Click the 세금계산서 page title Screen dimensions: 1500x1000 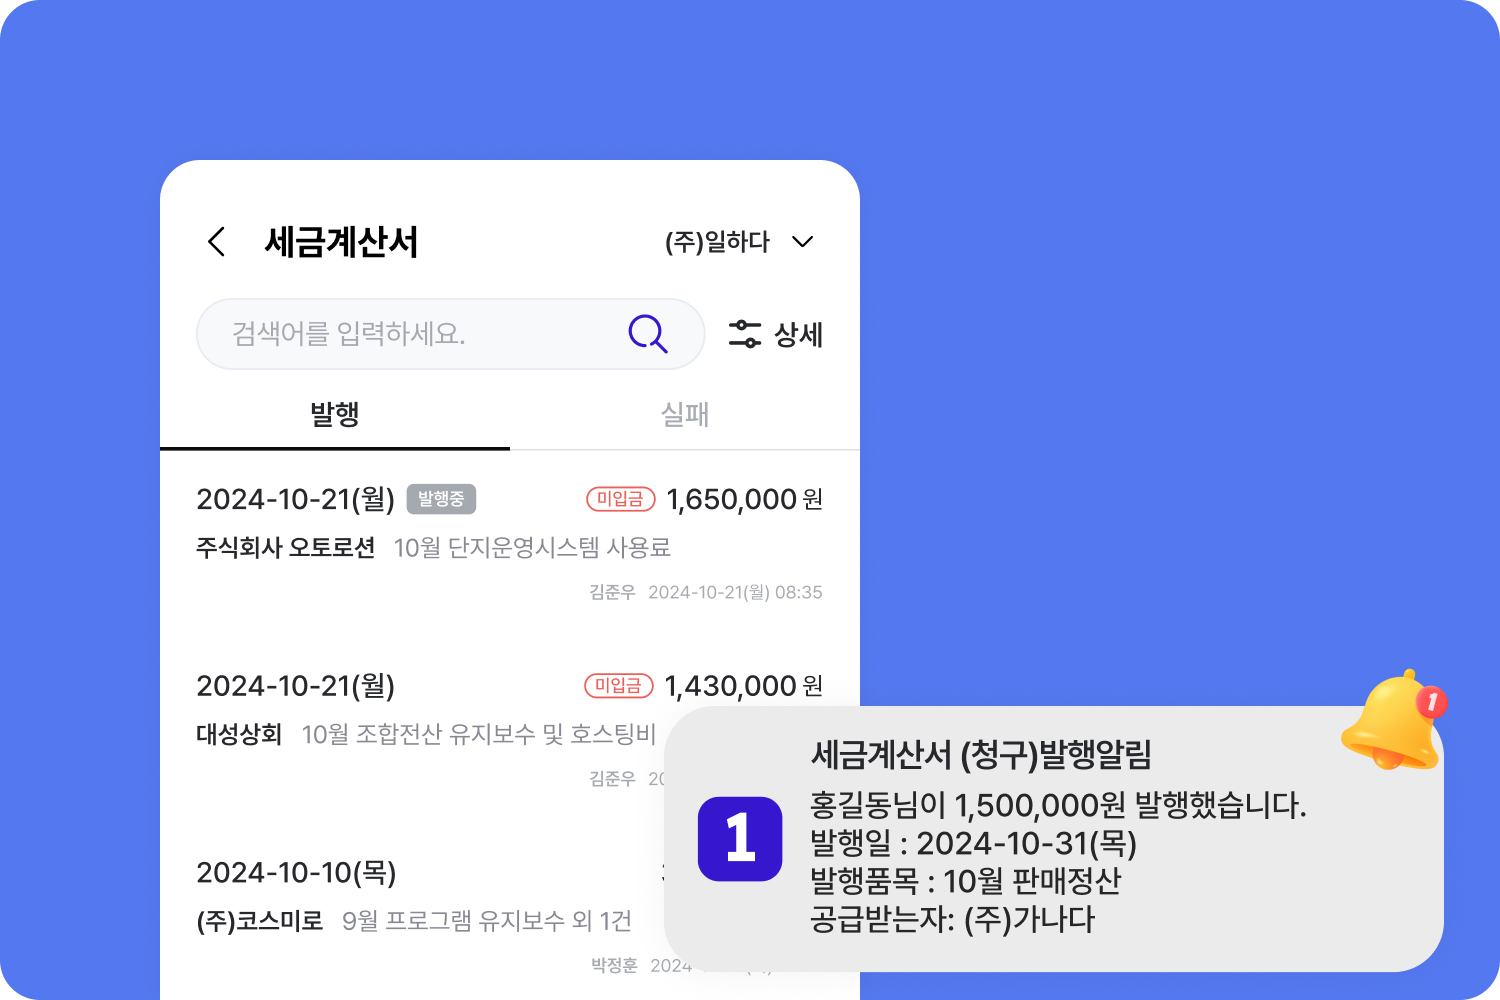(341, 242)
